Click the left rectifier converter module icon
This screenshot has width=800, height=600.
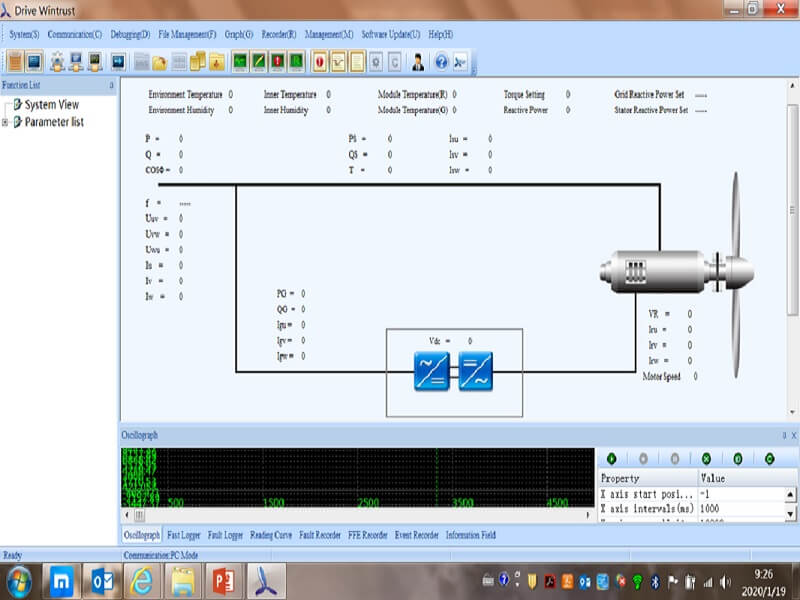[x=432, y=370]
